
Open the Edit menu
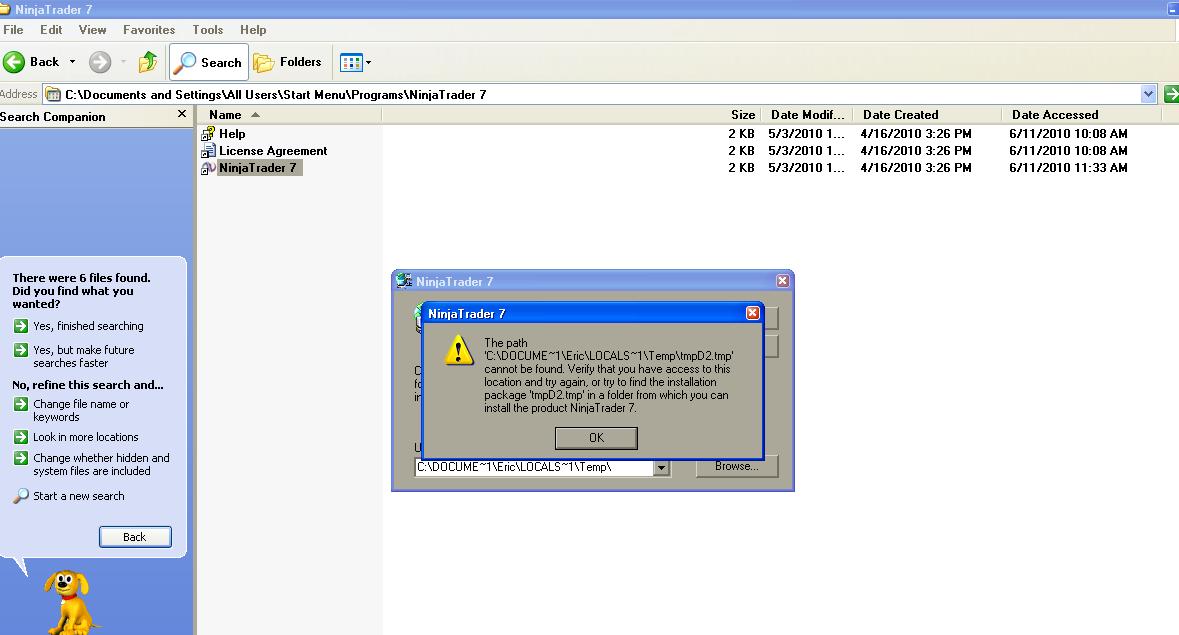51,30
